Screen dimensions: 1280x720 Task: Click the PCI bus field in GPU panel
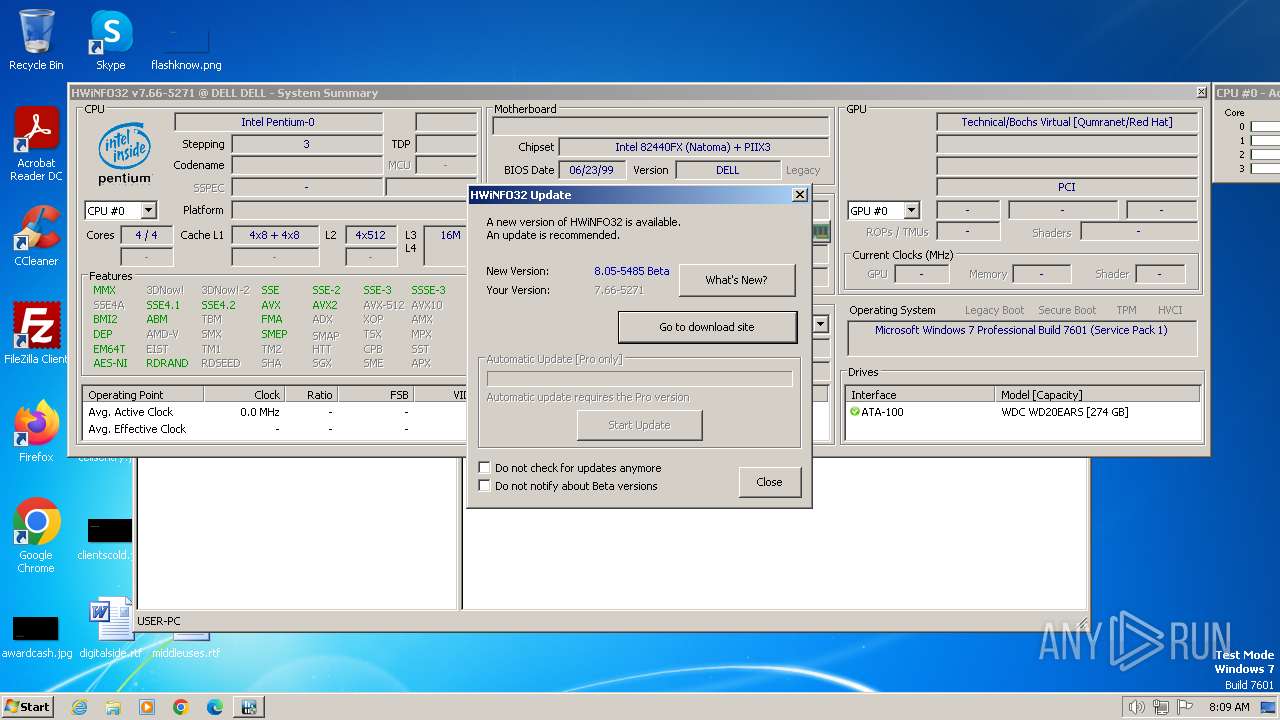click(x=1066, y=187)
